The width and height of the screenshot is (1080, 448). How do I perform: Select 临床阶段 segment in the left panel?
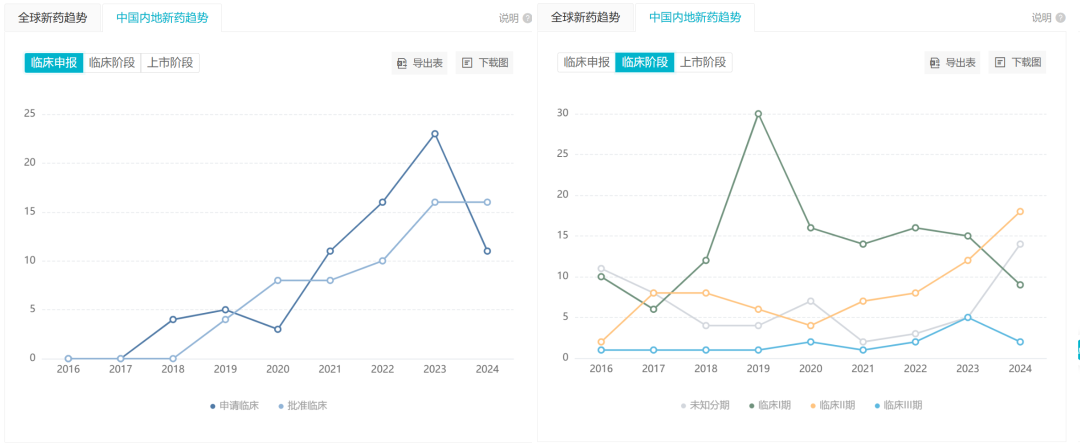tap(112, 63)
